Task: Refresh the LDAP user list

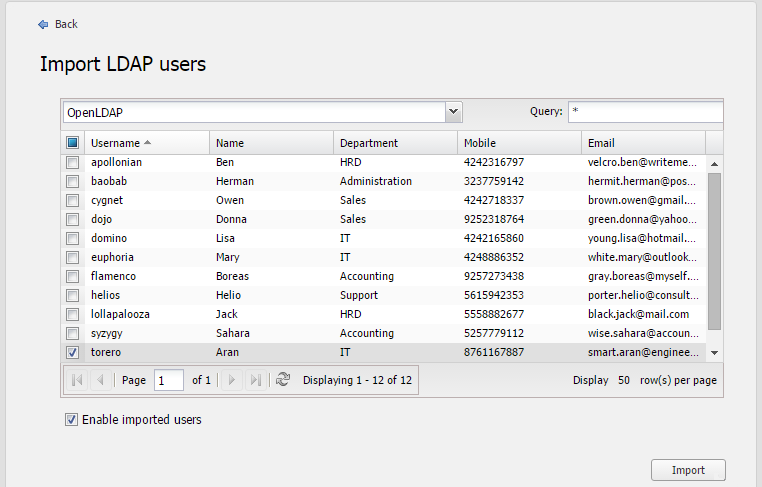Action: tap(283, 380)
